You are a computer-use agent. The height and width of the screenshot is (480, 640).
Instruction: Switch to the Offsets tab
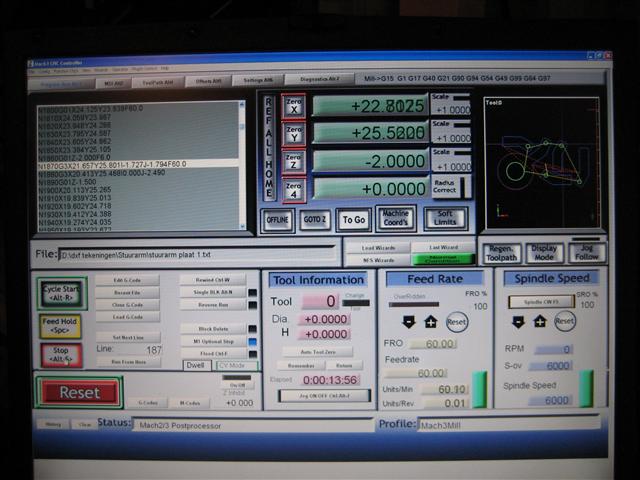209,81
